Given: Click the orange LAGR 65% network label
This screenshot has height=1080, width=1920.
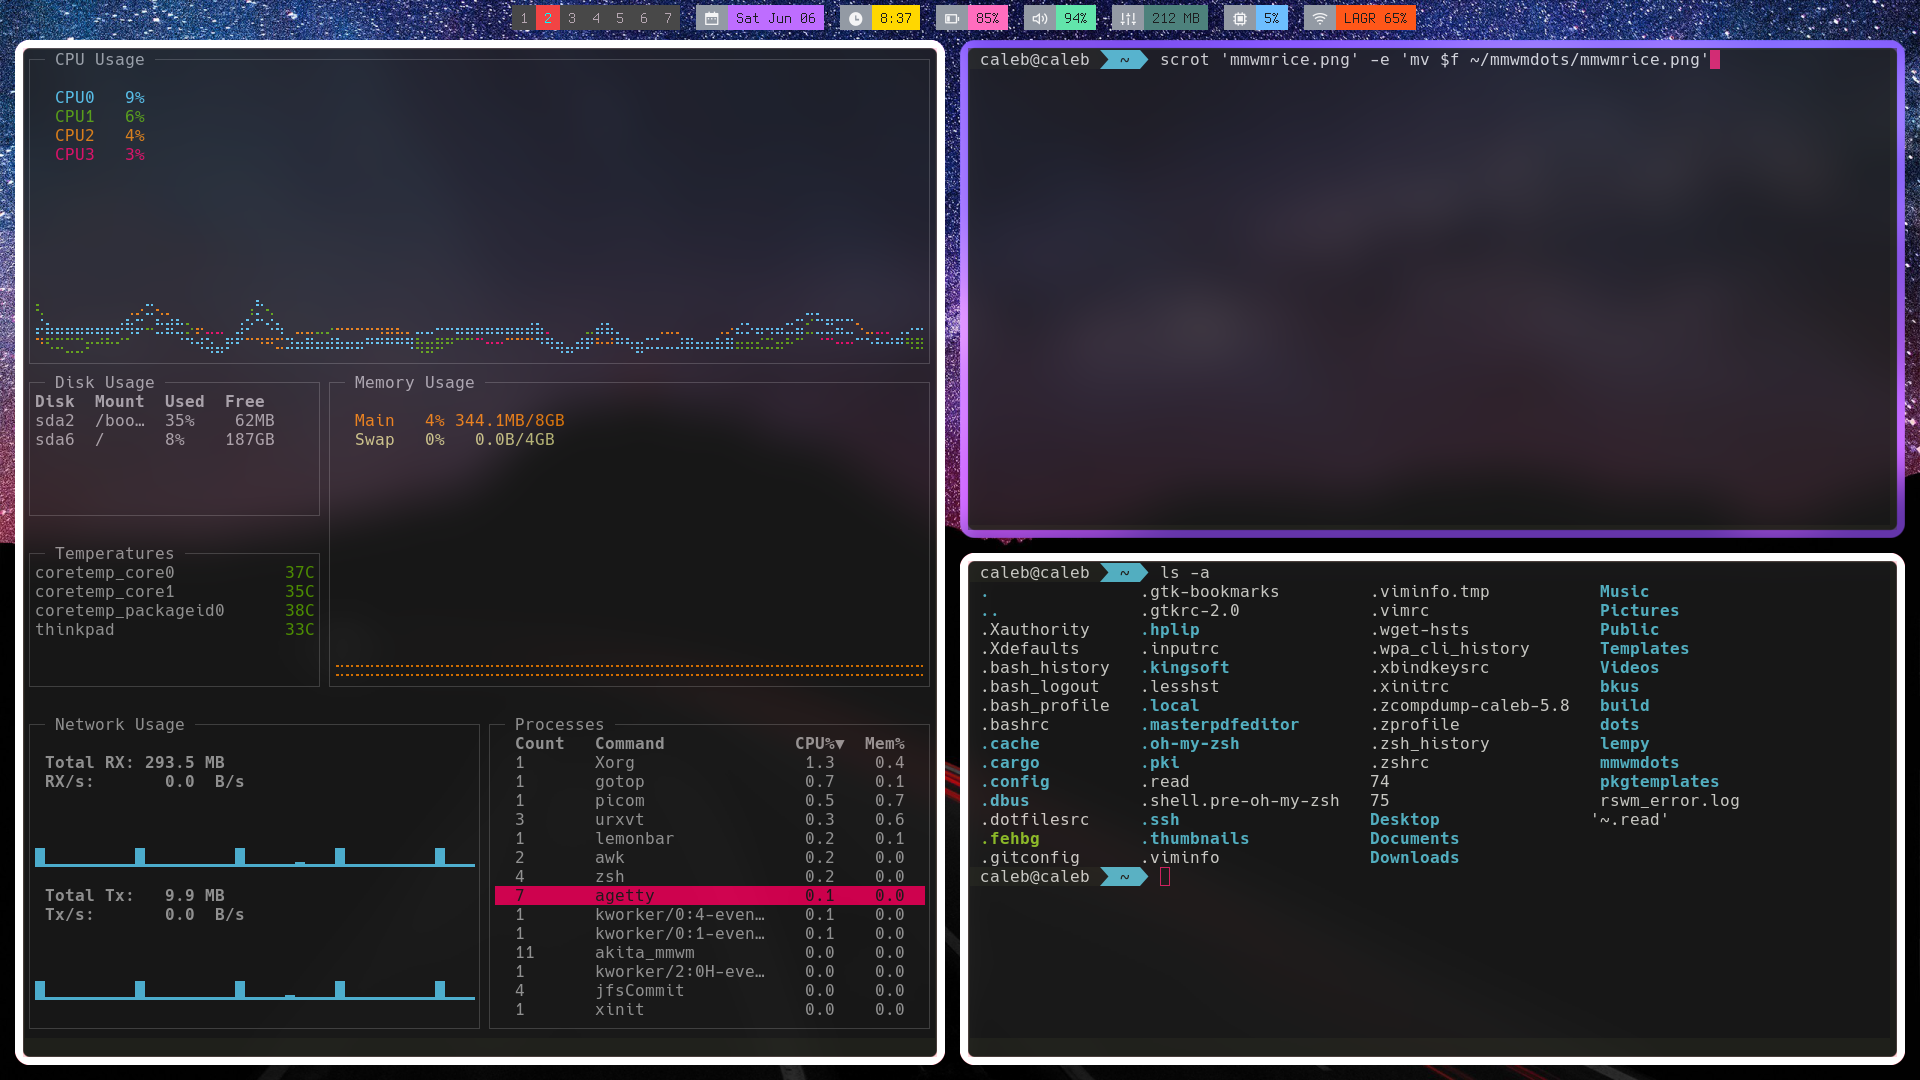Looking at the screenshot, I should [1375, 18].
